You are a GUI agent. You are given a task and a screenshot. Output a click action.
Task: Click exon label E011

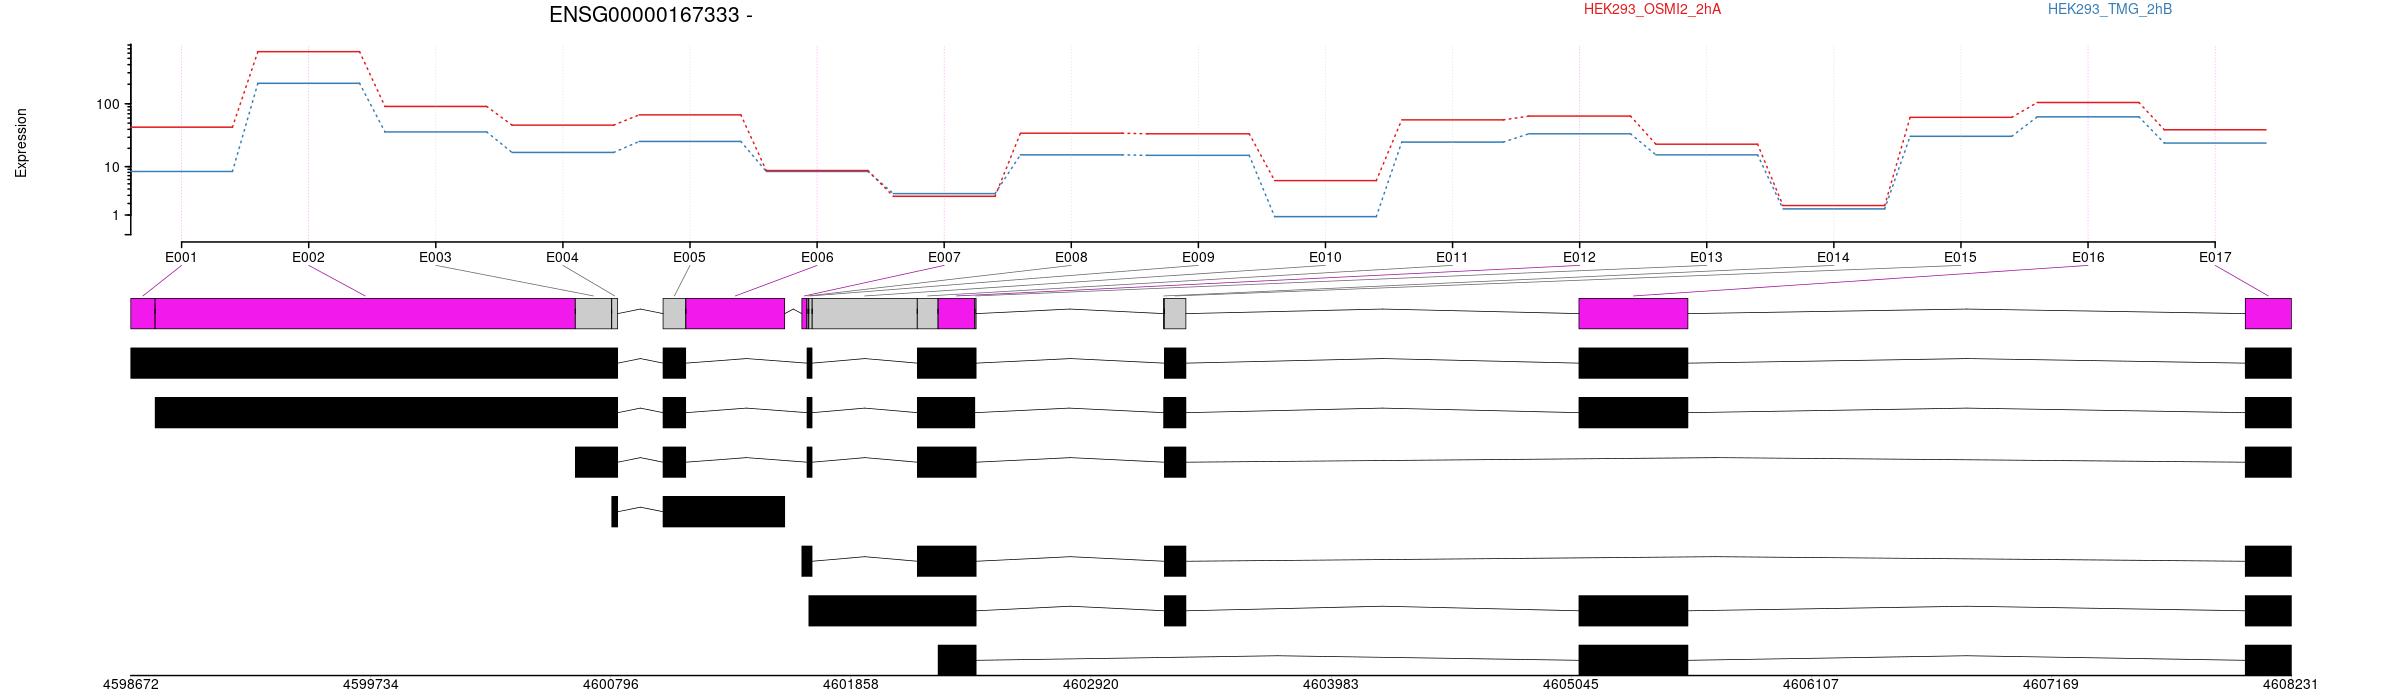click(x=1452, y=257)
